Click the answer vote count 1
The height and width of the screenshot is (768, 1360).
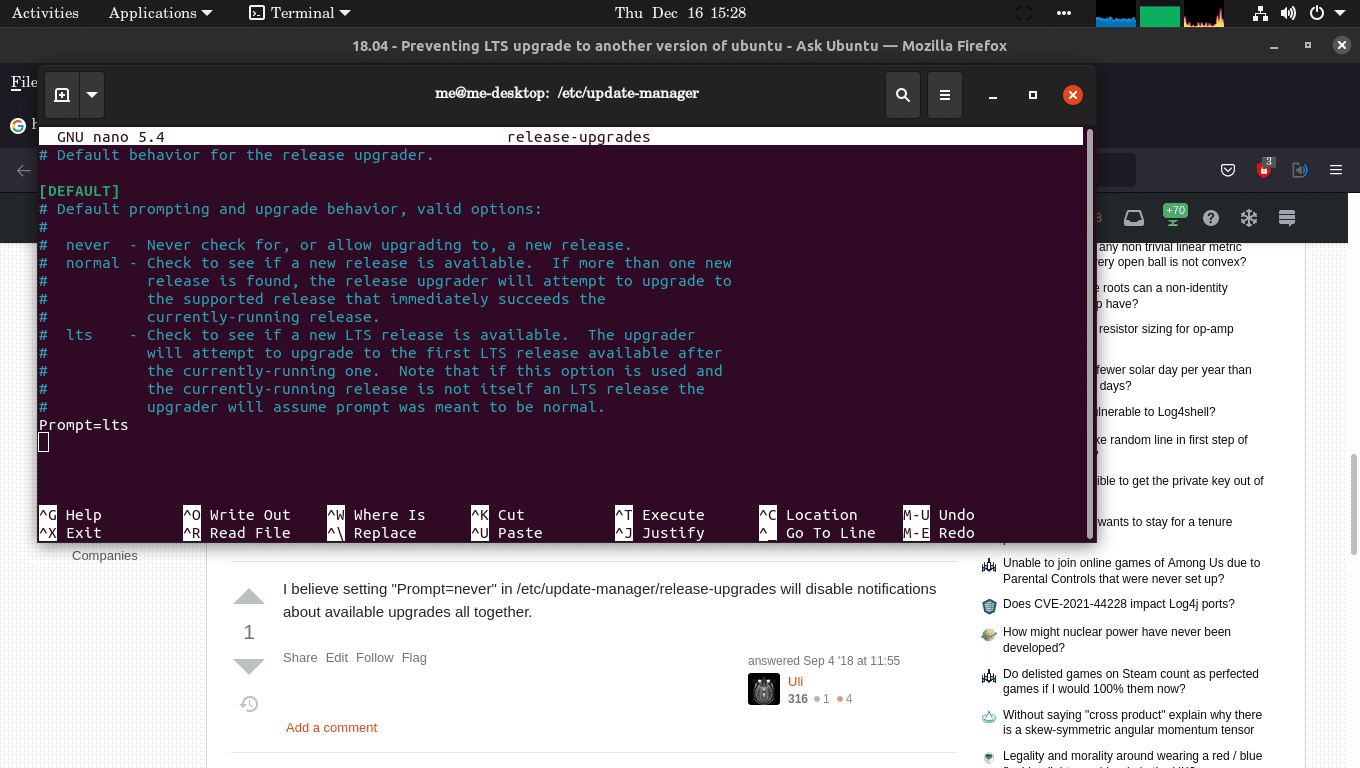tap(249, 632)
